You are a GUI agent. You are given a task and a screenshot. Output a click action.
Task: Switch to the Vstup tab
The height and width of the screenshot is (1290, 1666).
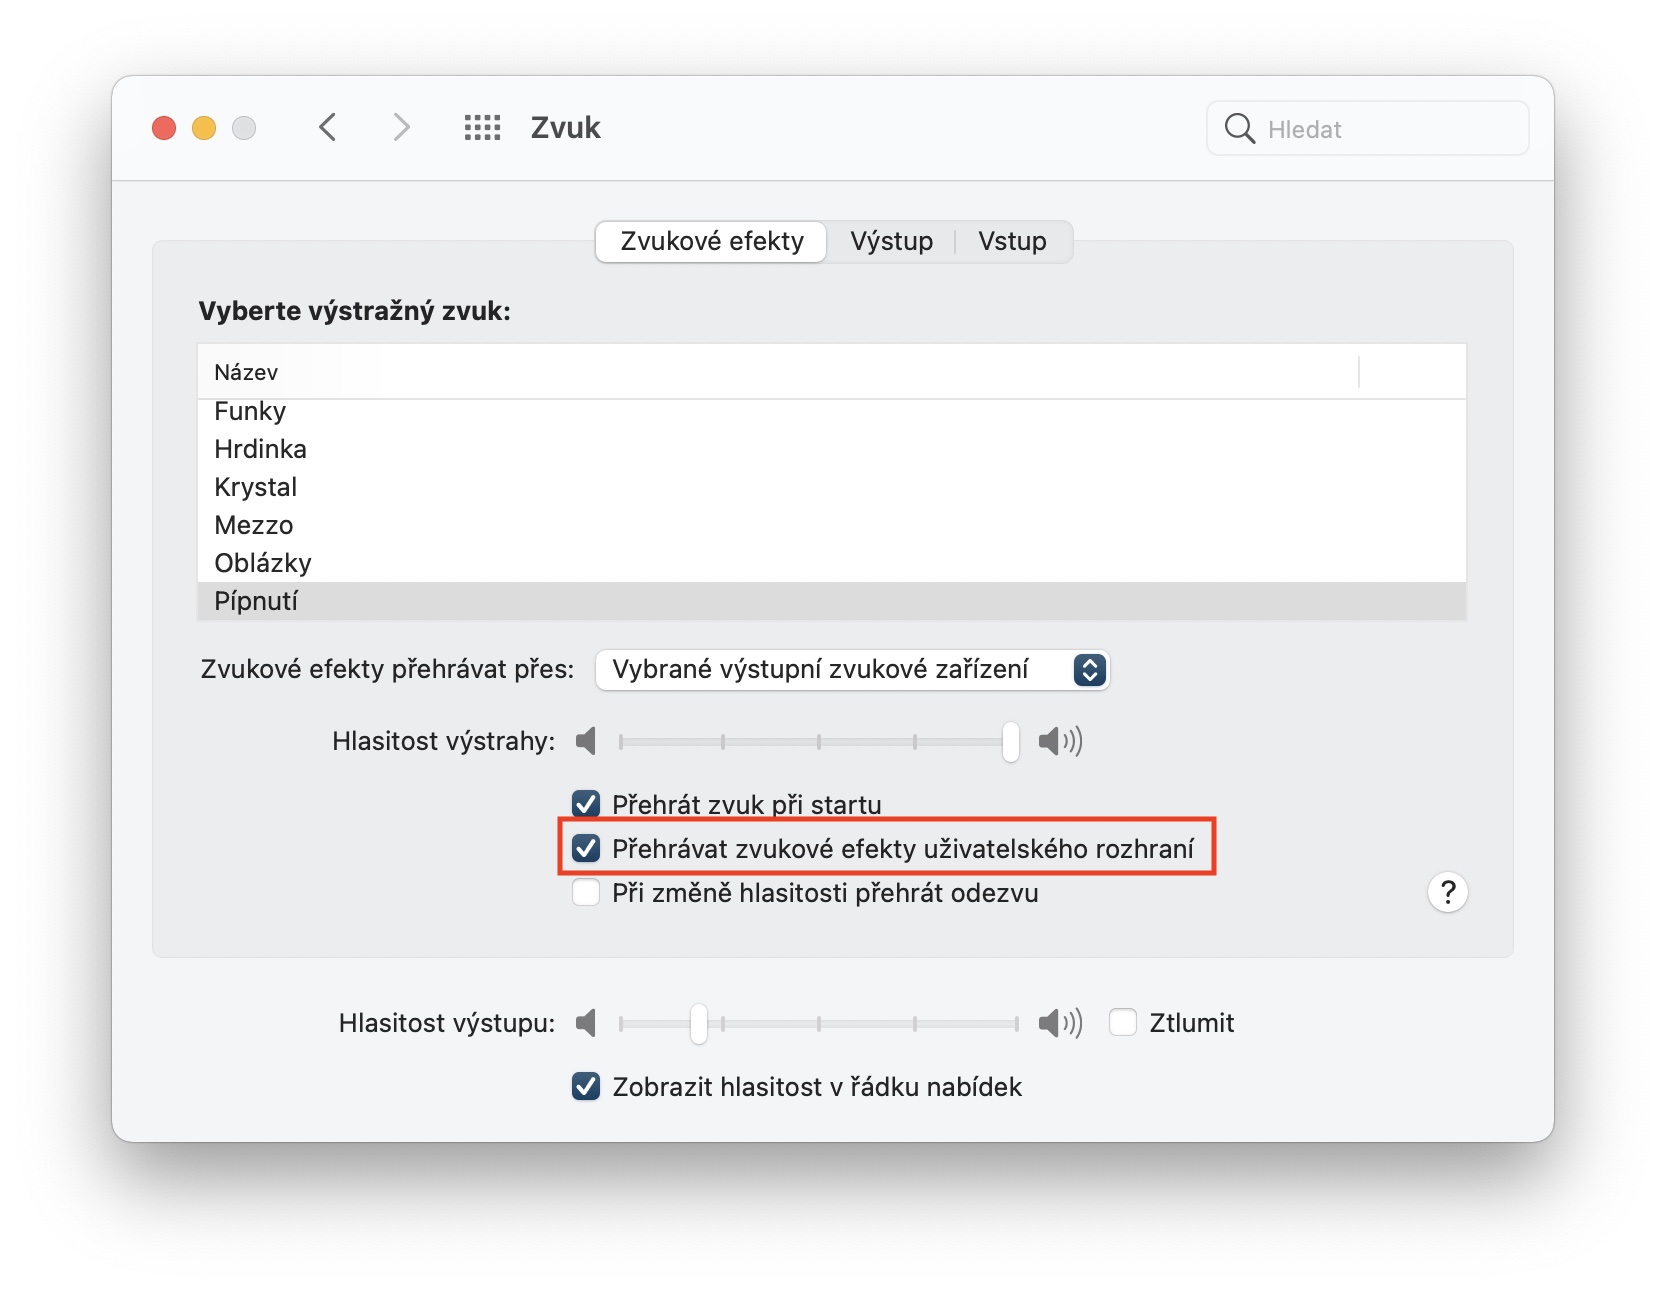pyautogui.click(x=1012, y=242)
